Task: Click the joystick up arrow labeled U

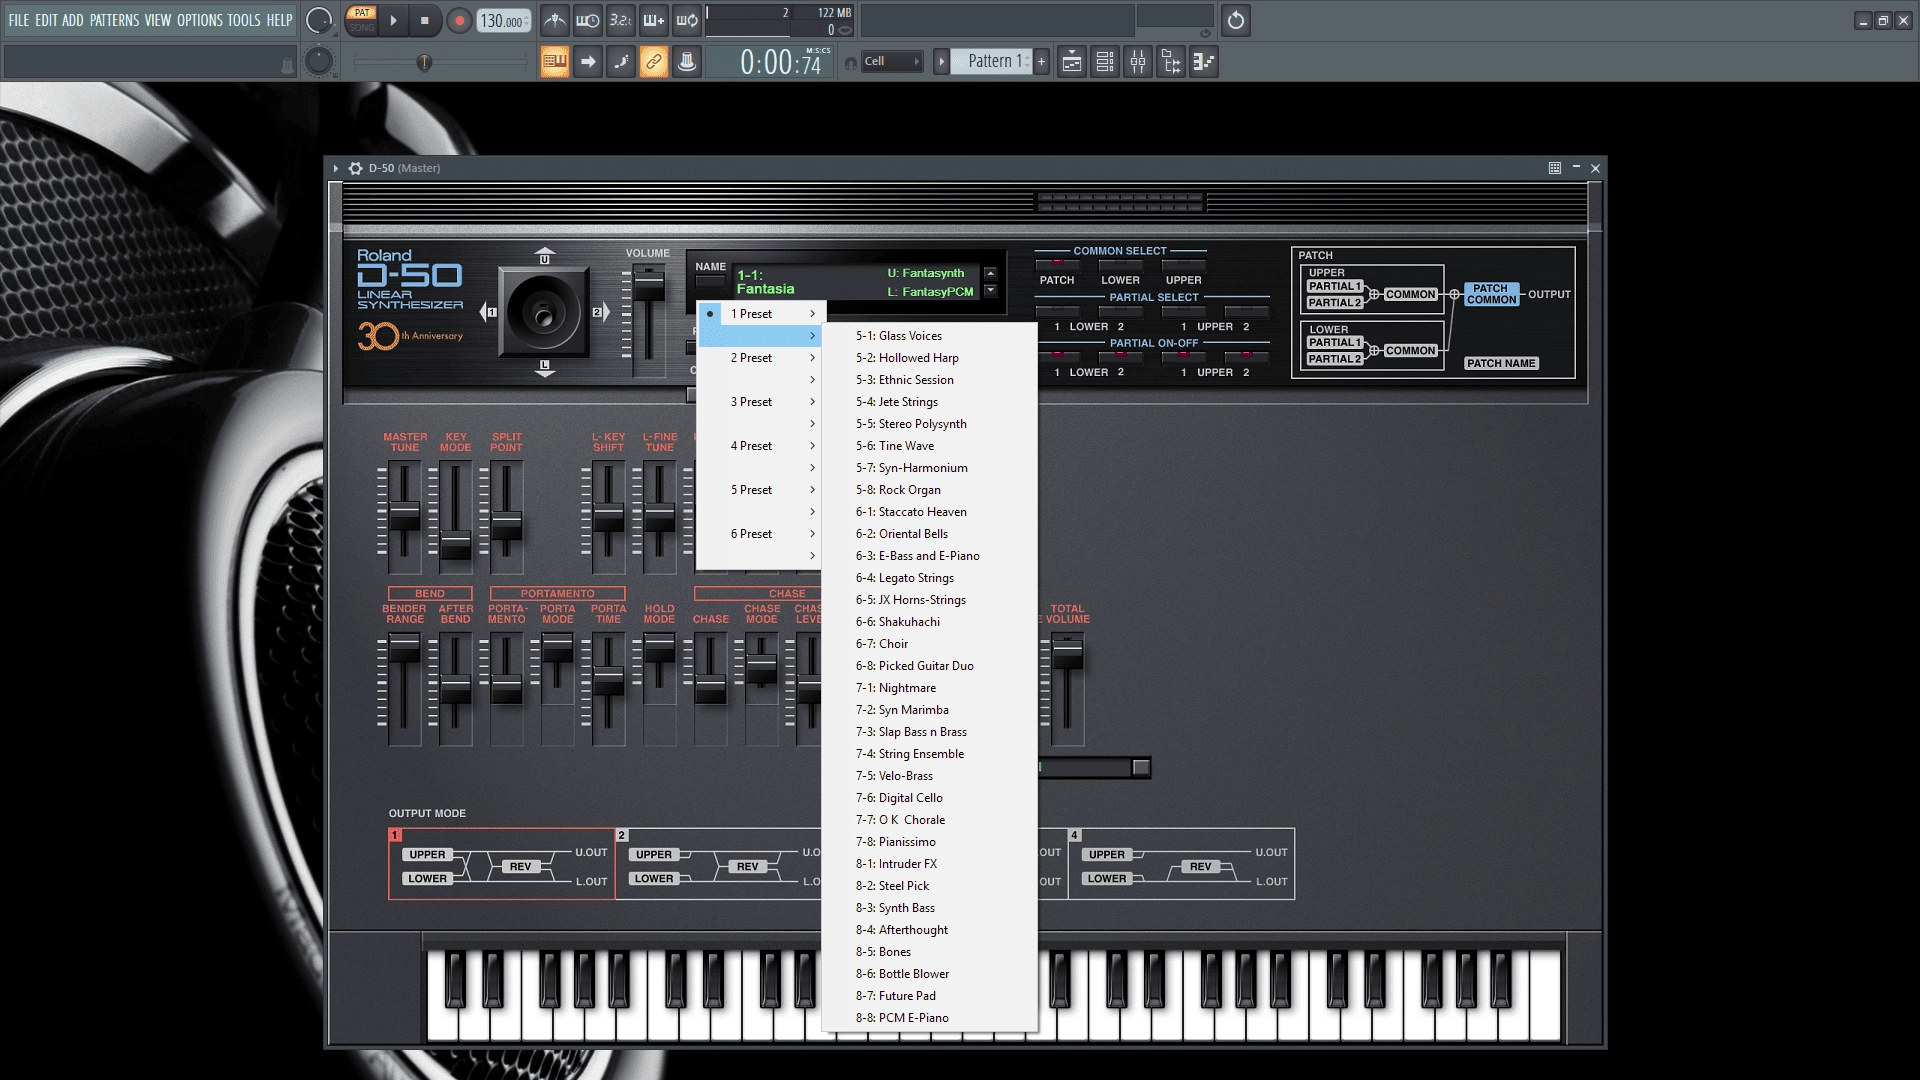Action: (x=544, y=256)
